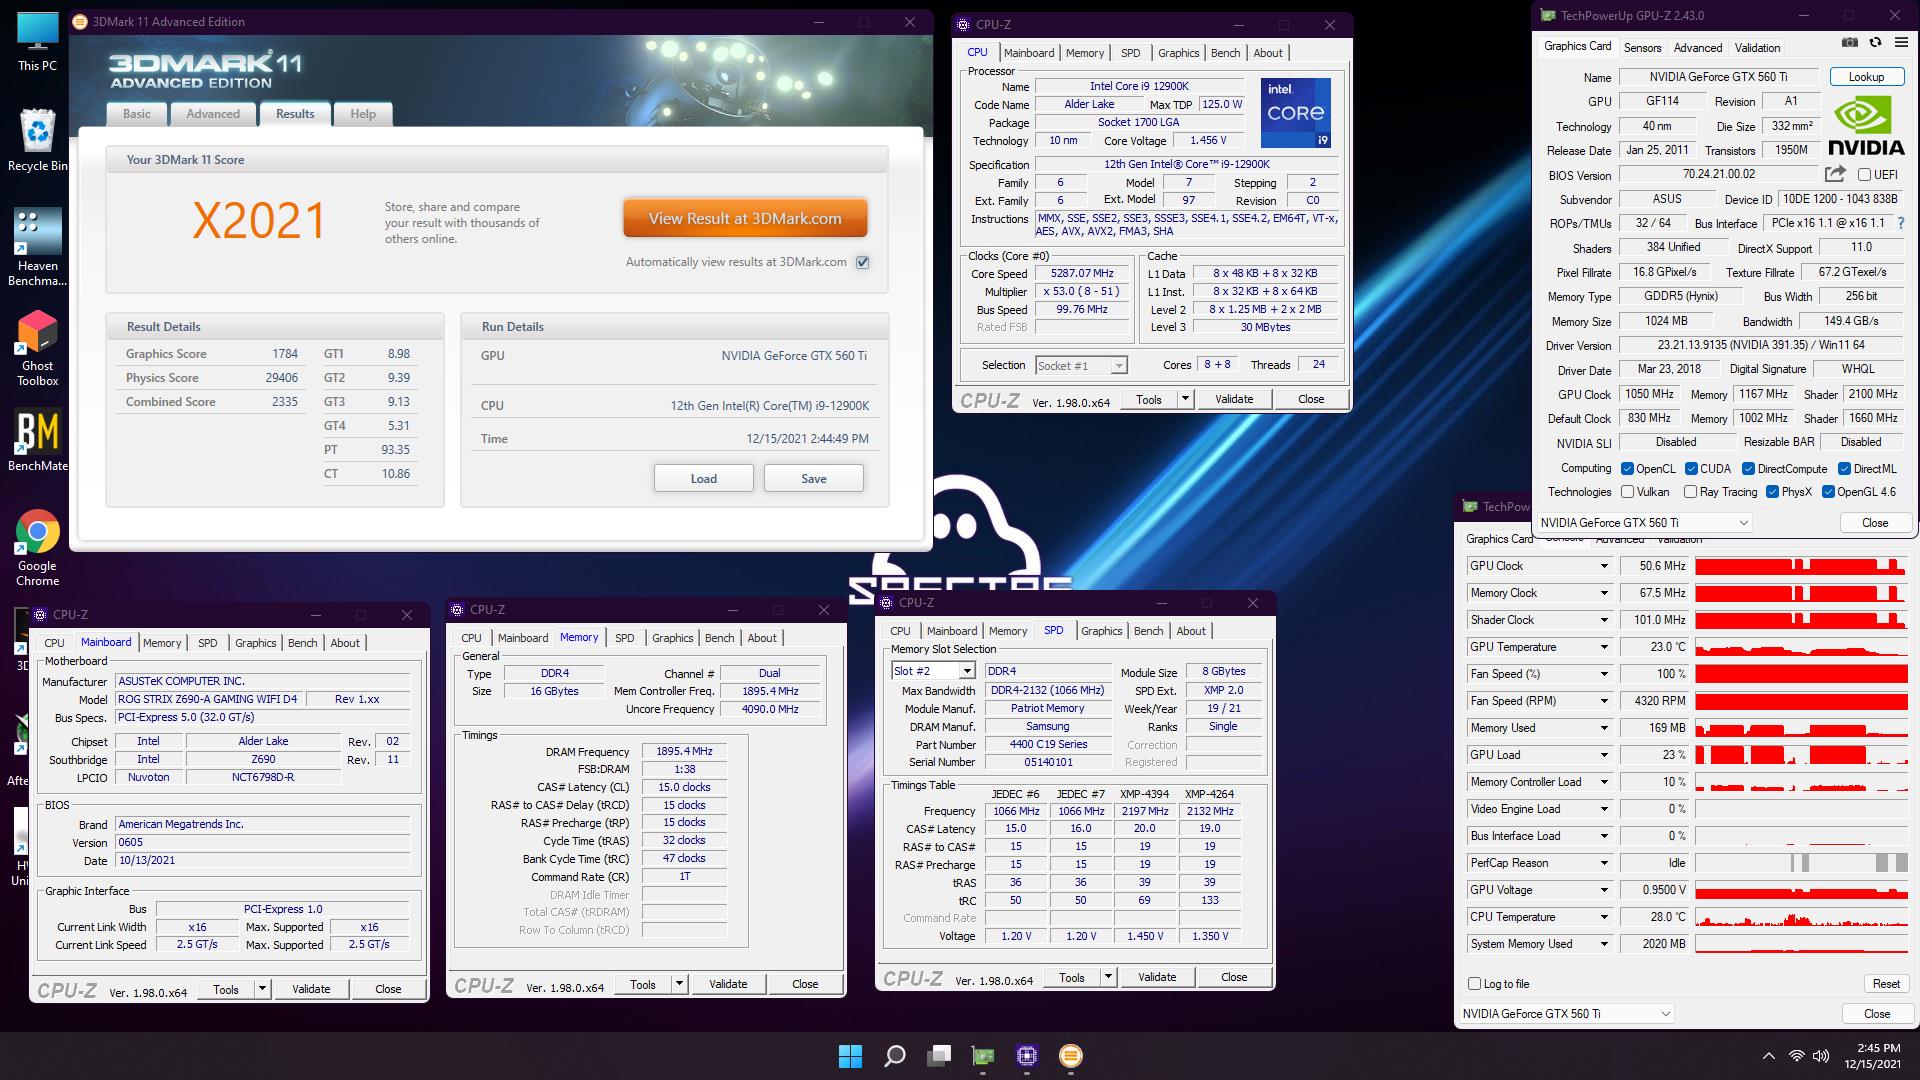
Task: Click the Core Speed field 5287.07 MHz
Action: (x=1082, y=273)
